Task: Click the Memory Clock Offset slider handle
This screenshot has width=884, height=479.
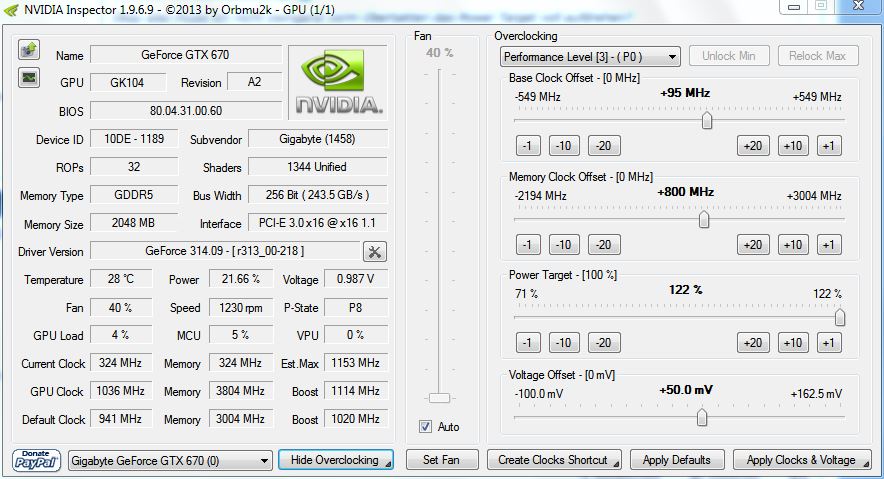Action: [x=704, y=219]
